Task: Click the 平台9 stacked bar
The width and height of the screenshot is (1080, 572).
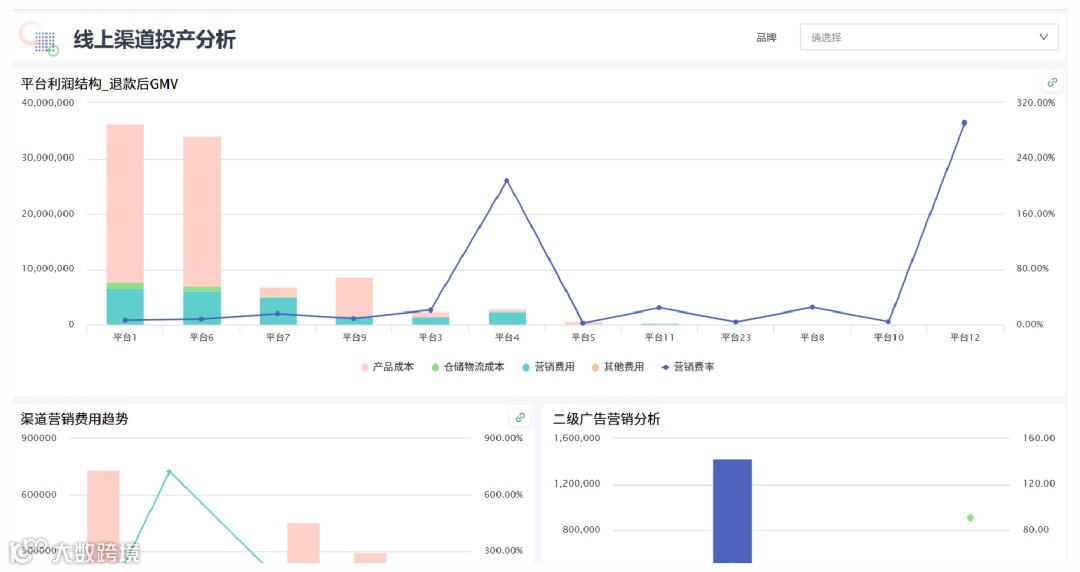Action: point(354,301)
